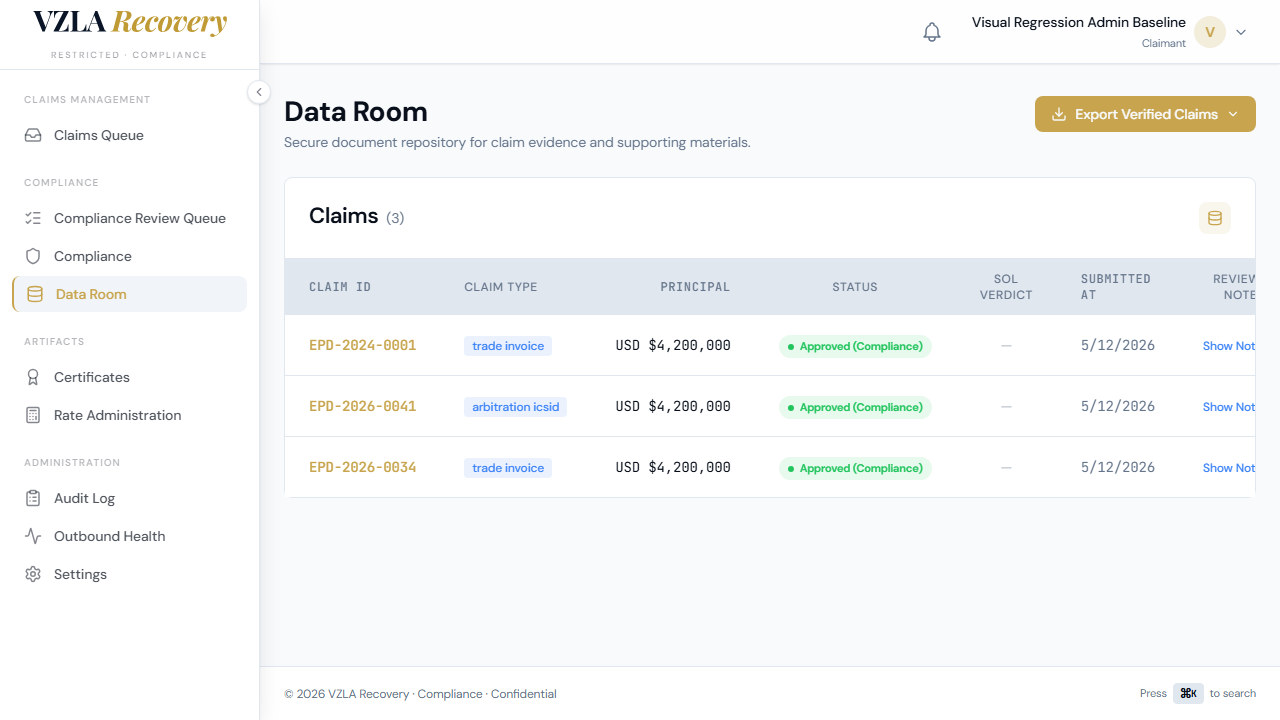This screenshot has height=720, width=1280.
Task: Collapse the sidebar with the chevron button
Action: [x=259, y=92]
